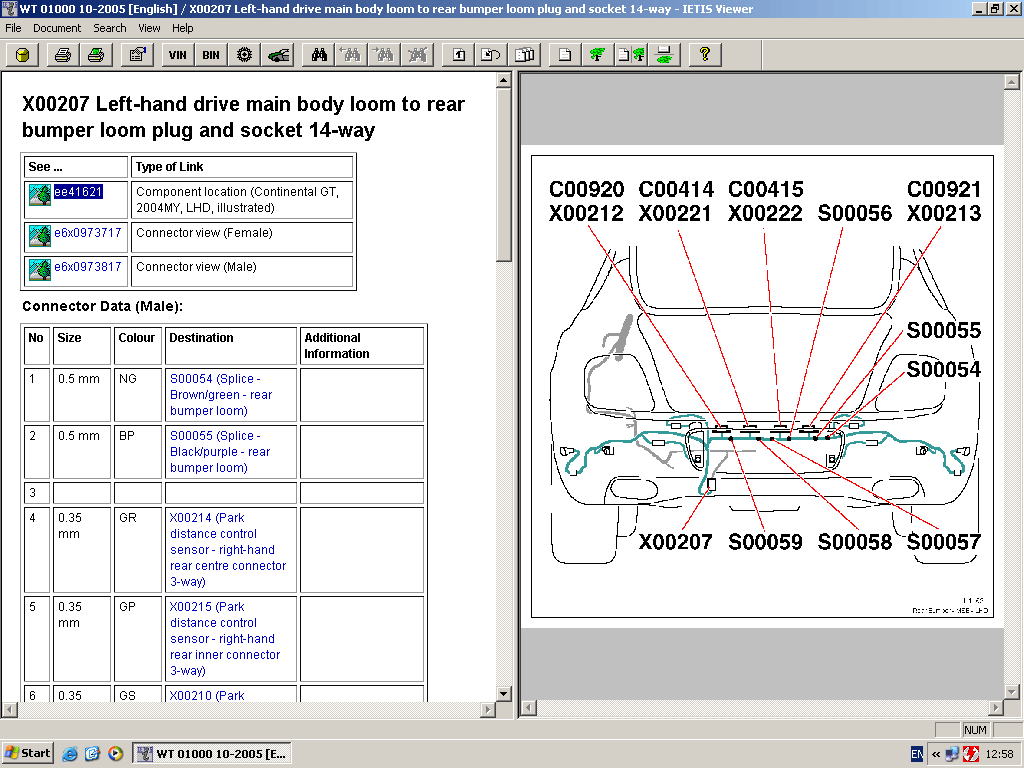Open the Windows Start menu
This screenshot has width=1024, height=768.
(x=27, y=753)
